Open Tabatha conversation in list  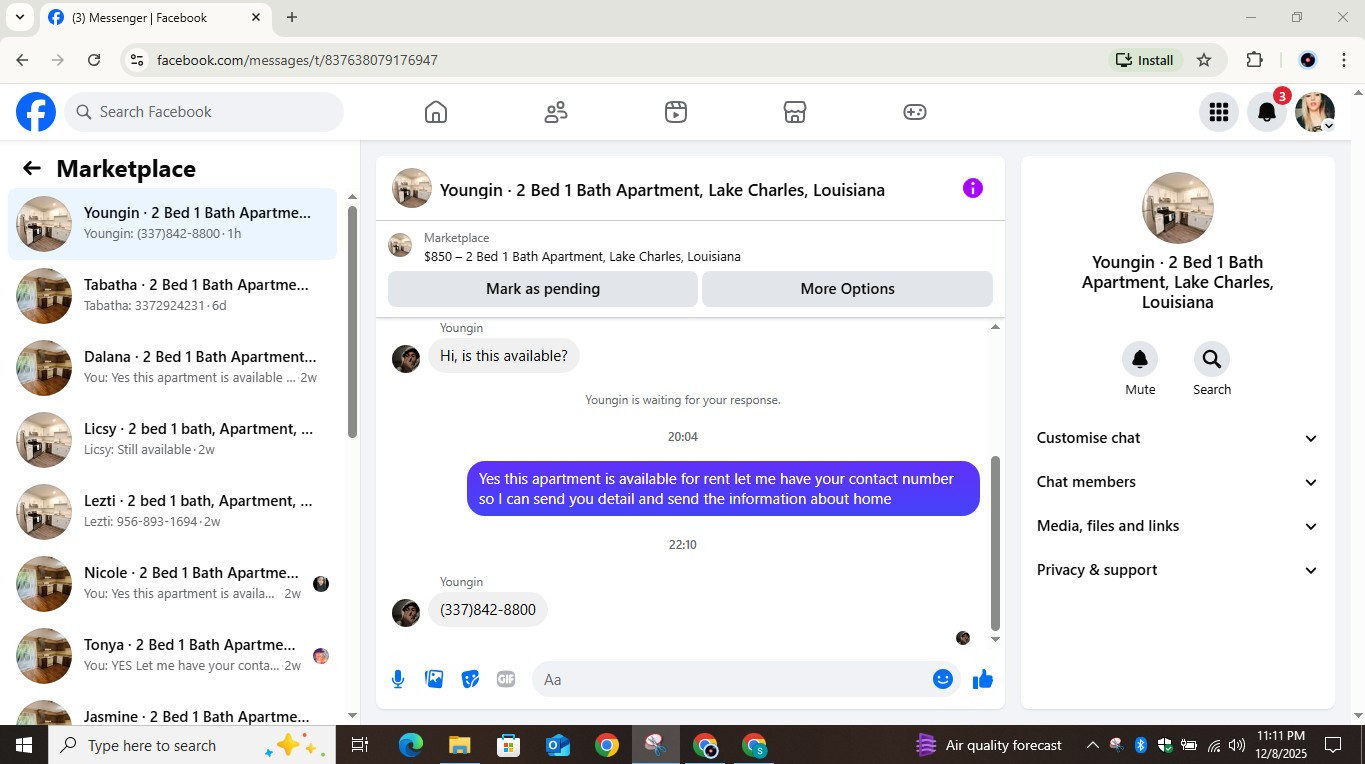click(x=173, y=296)
